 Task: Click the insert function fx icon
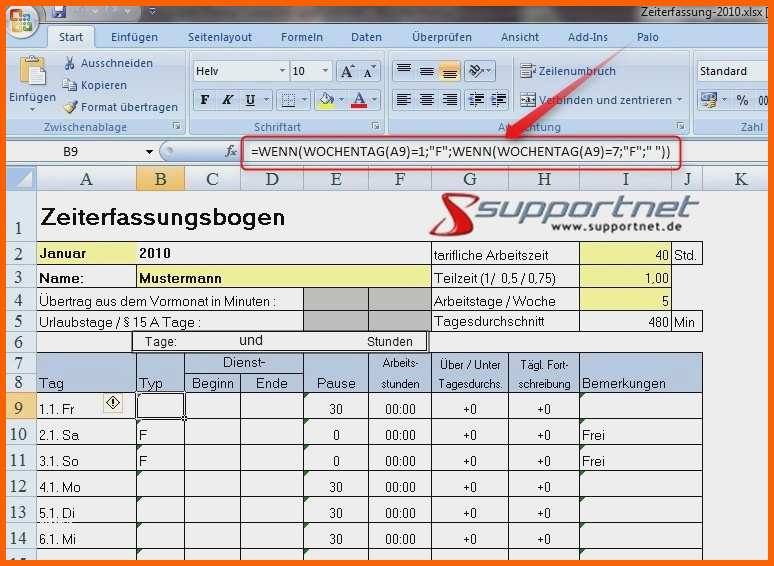coord(231,152)
